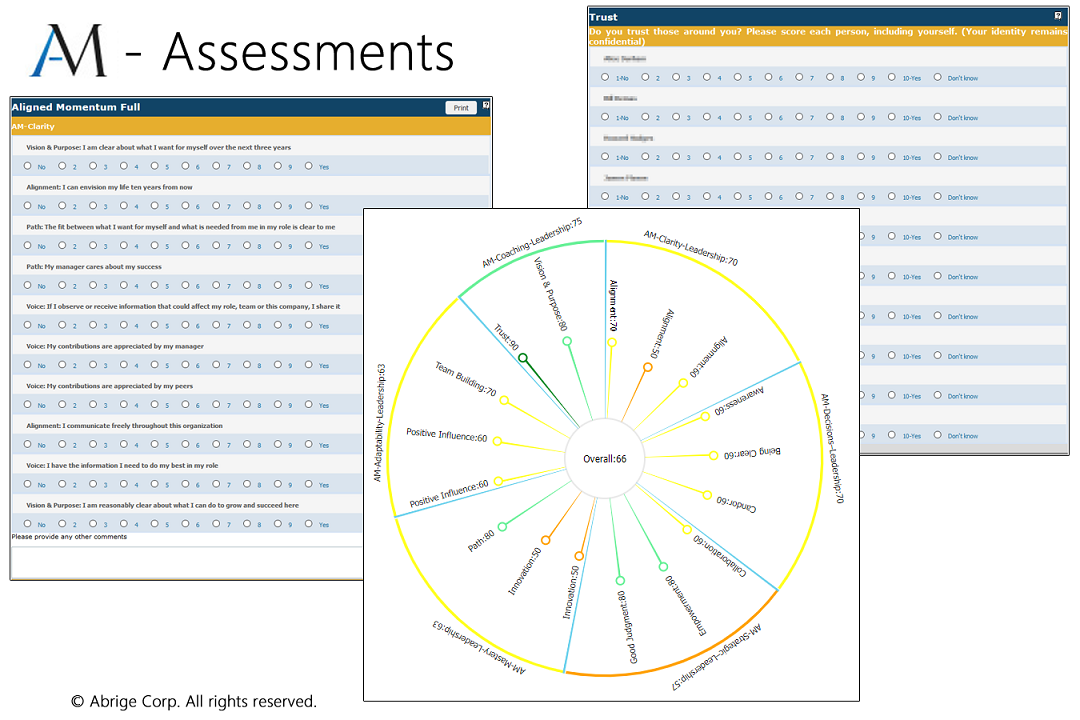The width and height of the screenshot is (1080, 720).
Task: Rate 9 for contributions appreciated by my manager
Action: pos(278,364)
